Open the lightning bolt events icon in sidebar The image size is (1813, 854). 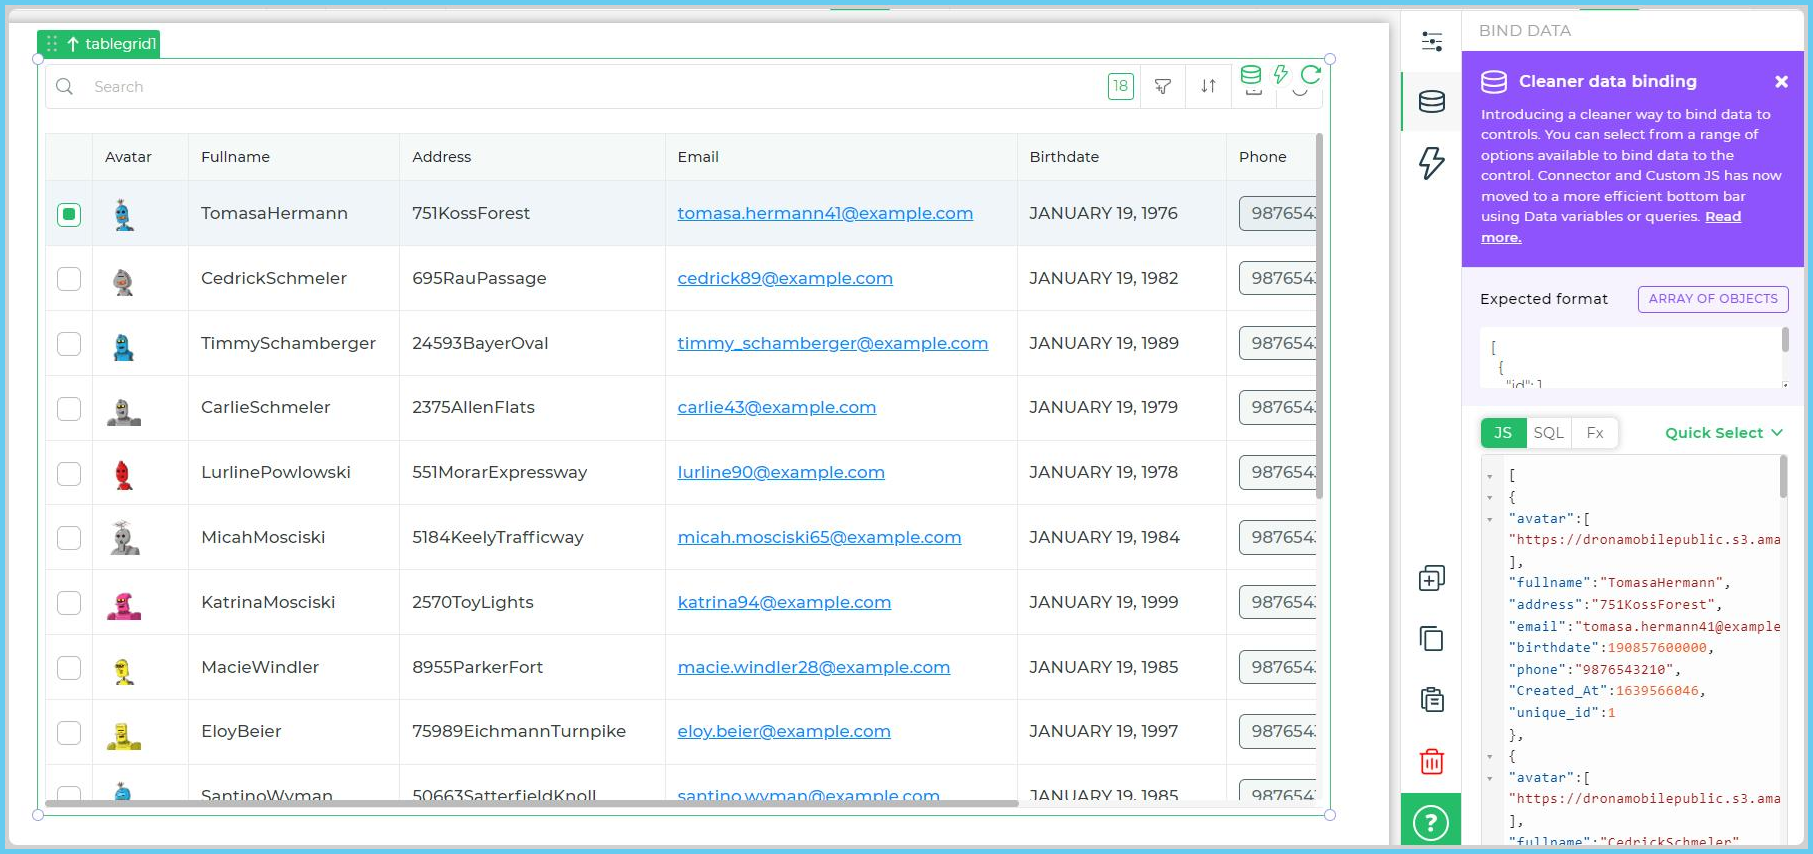pos(1431,162)
